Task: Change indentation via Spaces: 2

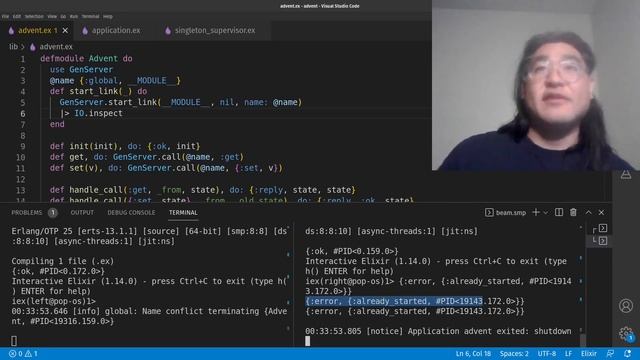Action: pyautogui.click(x=514, y=353)
